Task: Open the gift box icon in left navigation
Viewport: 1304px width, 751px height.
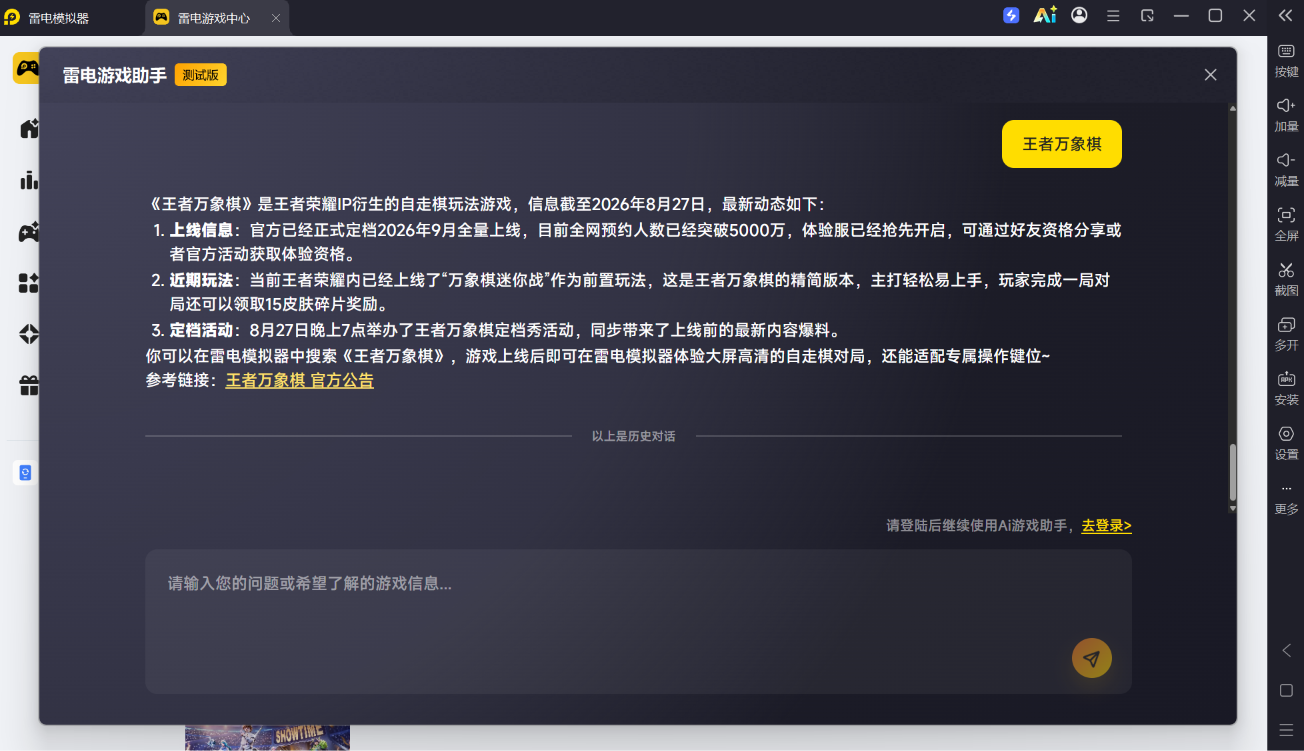Action: coord(29,385)
